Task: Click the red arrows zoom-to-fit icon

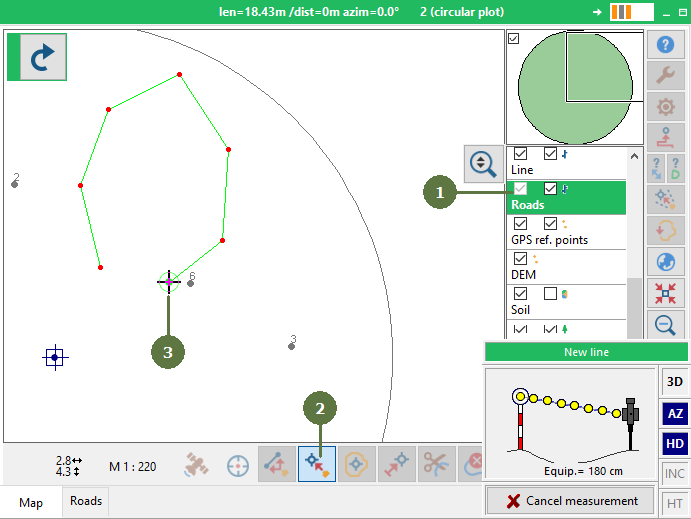Action: pyautogui.click(x=665, y=293)
